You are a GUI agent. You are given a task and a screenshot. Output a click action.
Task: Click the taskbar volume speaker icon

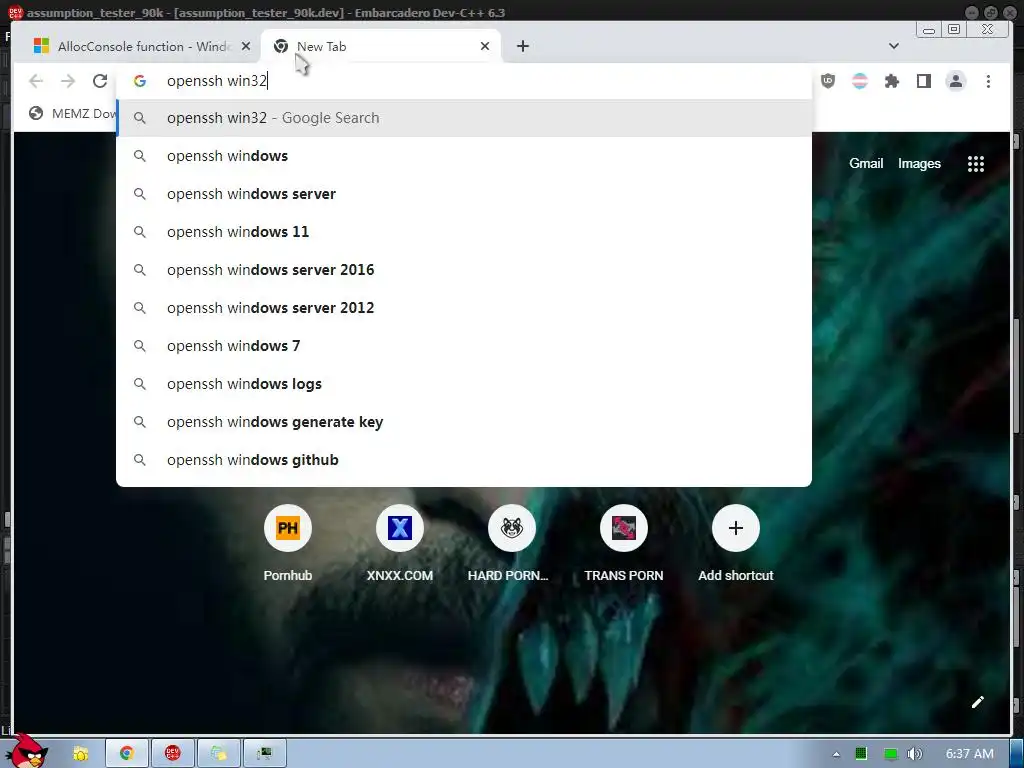click(915, 754)
